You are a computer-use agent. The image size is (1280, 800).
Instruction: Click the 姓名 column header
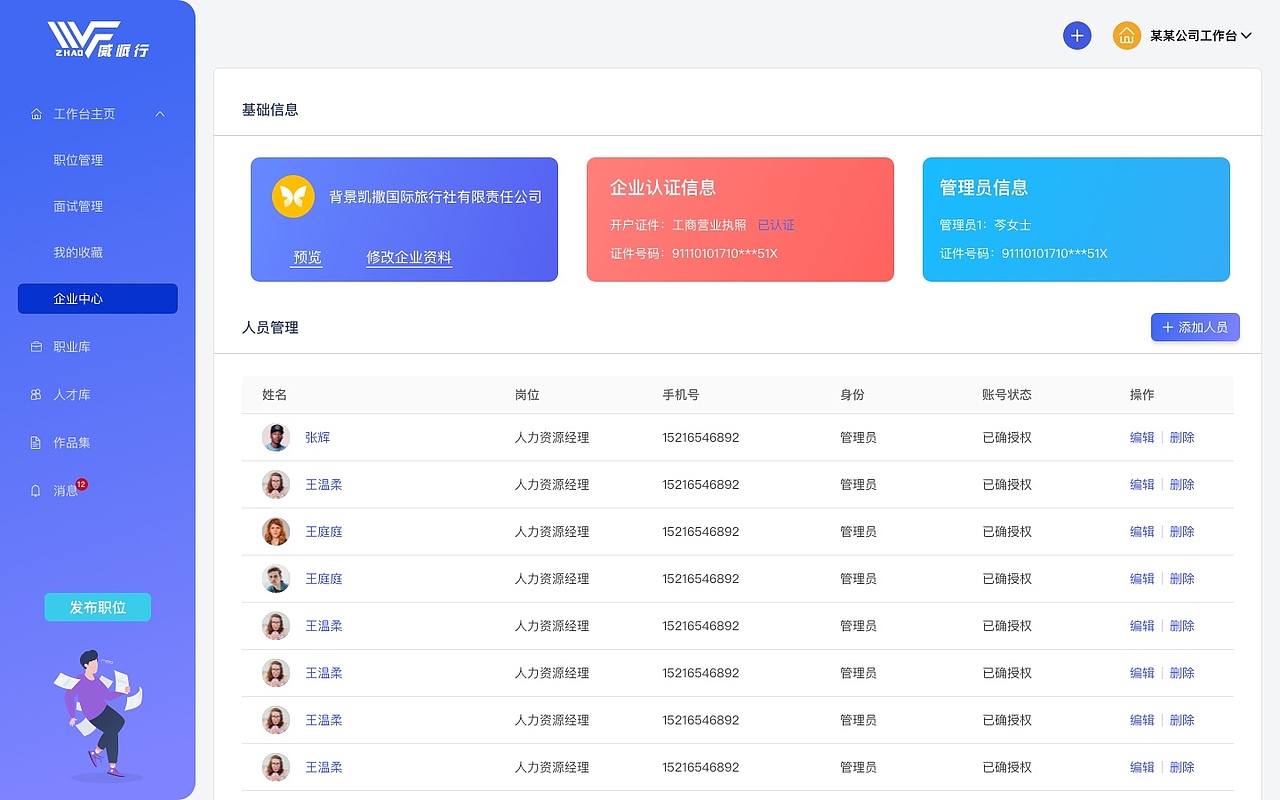(275, 395)
